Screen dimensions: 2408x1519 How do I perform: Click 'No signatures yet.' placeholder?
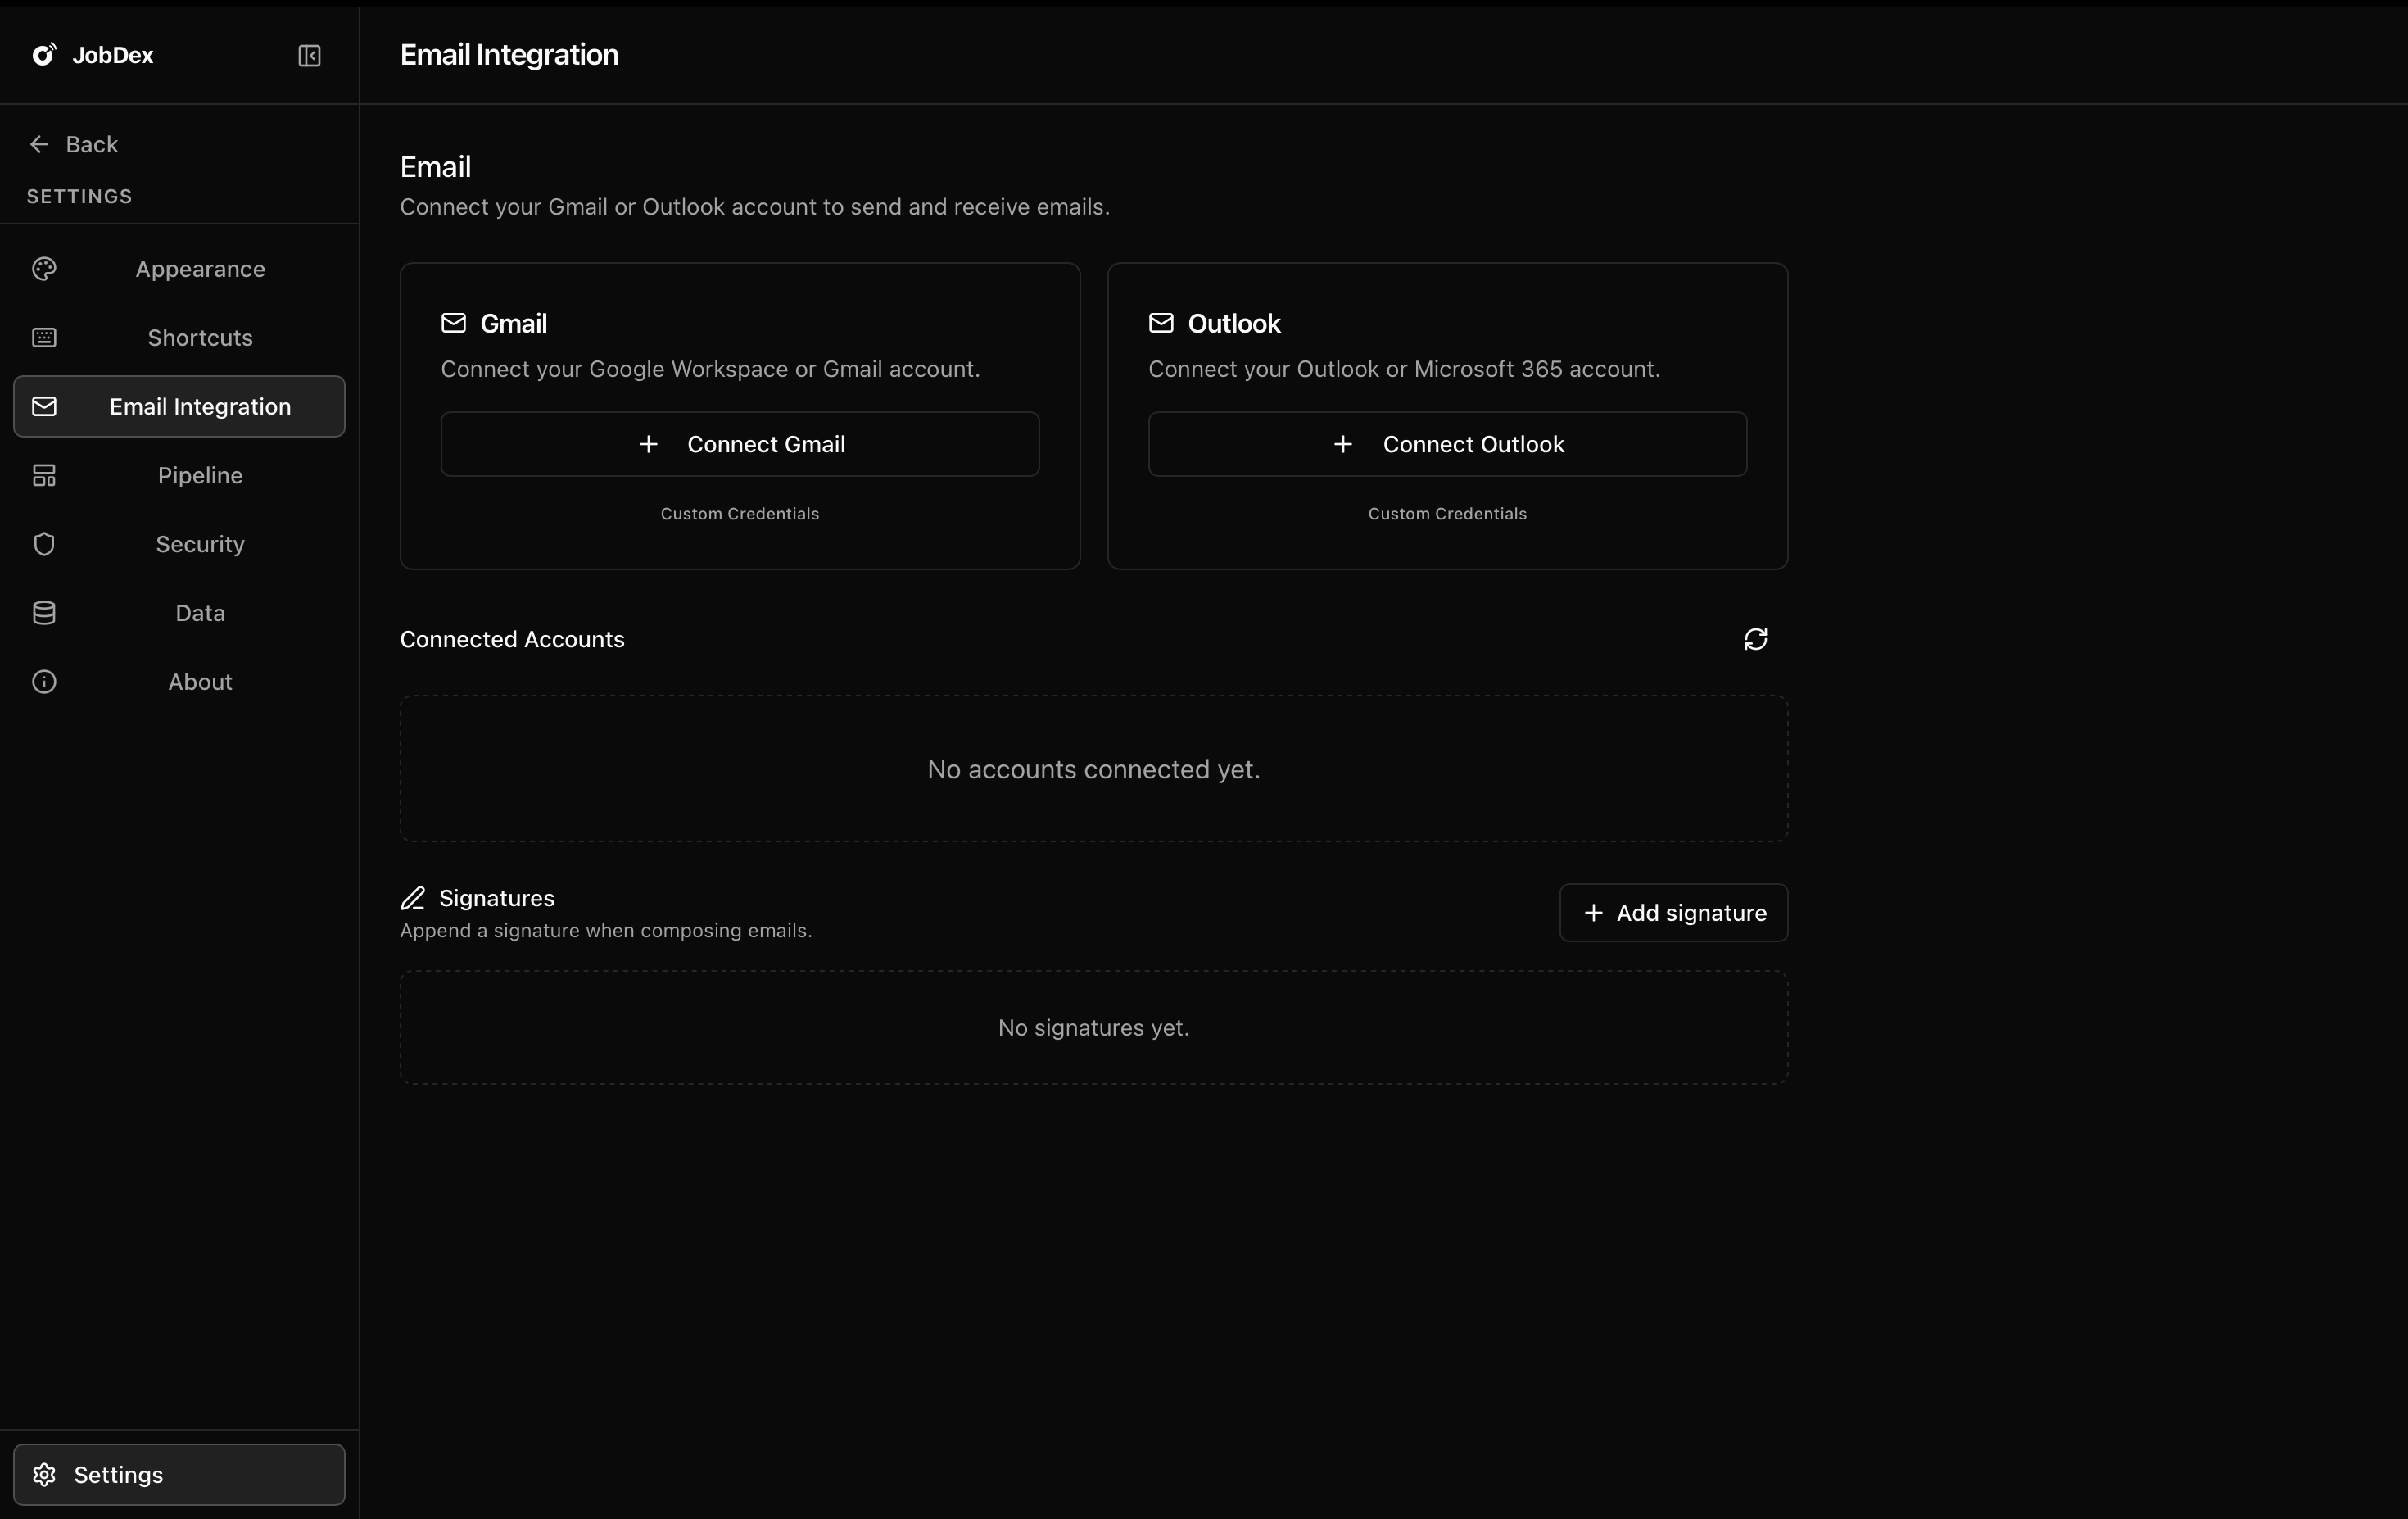pyautogui.click(x=1094, y=1028)
